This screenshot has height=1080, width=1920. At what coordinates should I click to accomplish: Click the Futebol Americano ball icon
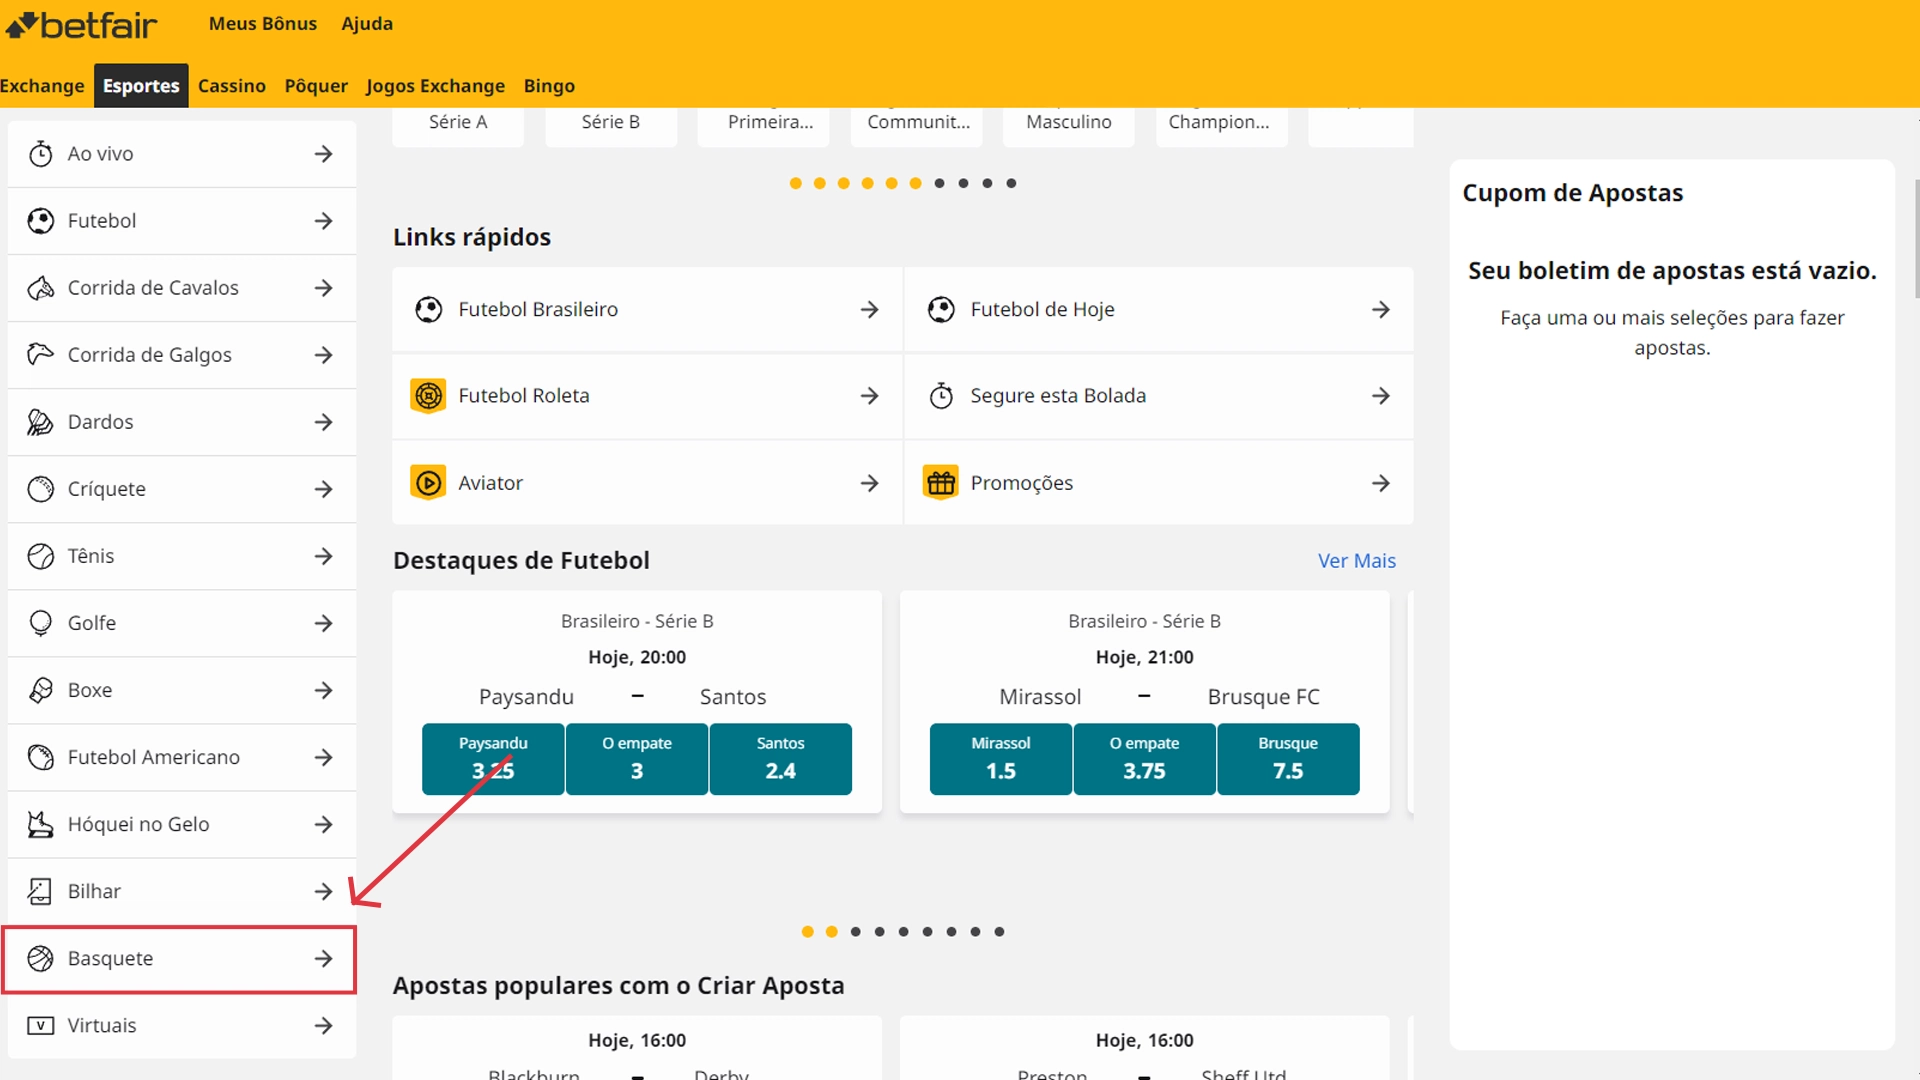tap(40, 757)
